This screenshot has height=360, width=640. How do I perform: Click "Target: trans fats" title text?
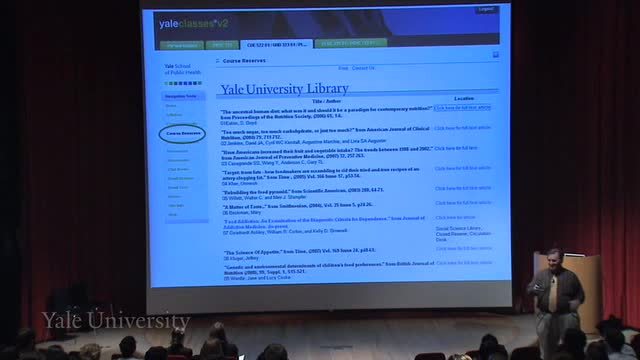point(321,173)
